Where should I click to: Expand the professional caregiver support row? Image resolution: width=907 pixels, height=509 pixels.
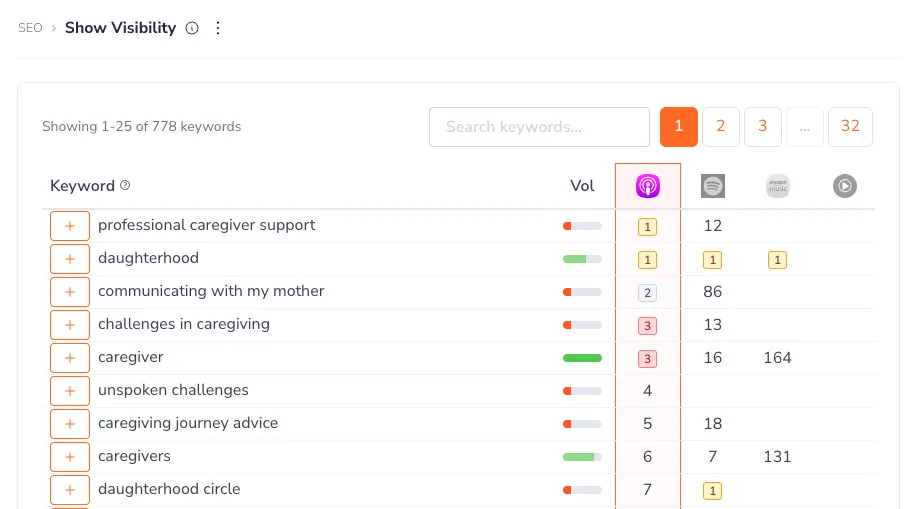[70, 226]
